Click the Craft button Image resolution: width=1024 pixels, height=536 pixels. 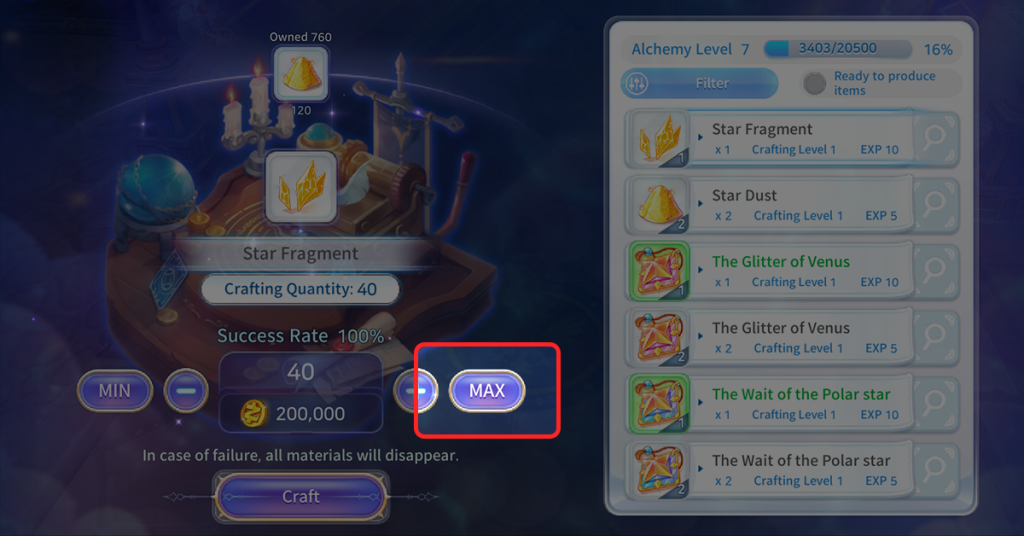301,497
